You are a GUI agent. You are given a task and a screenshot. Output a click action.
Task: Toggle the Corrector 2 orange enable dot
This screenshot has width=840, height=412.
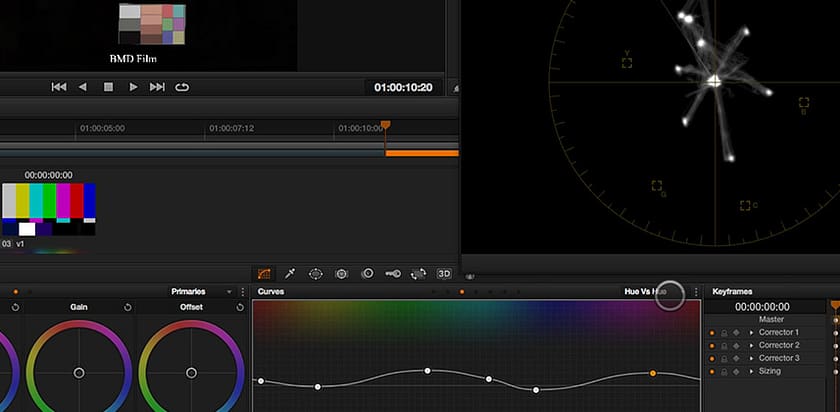click(x=711, y=346)
